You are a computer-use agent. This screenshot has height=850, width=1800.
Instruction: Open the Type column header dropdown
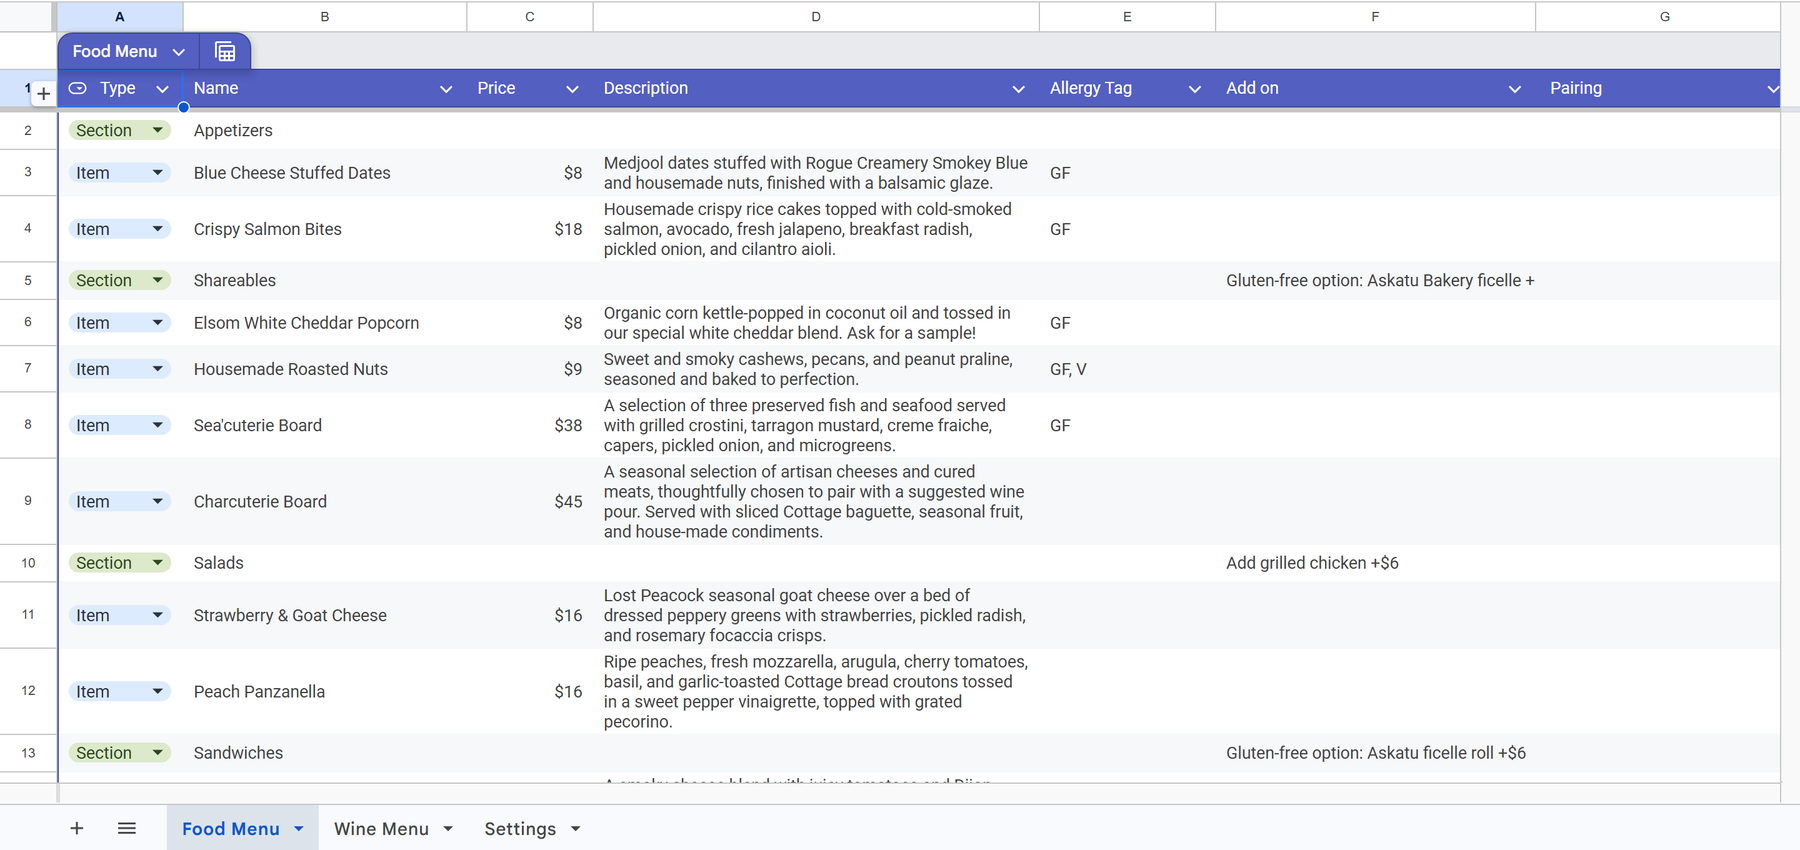click(x=162, y=89)
